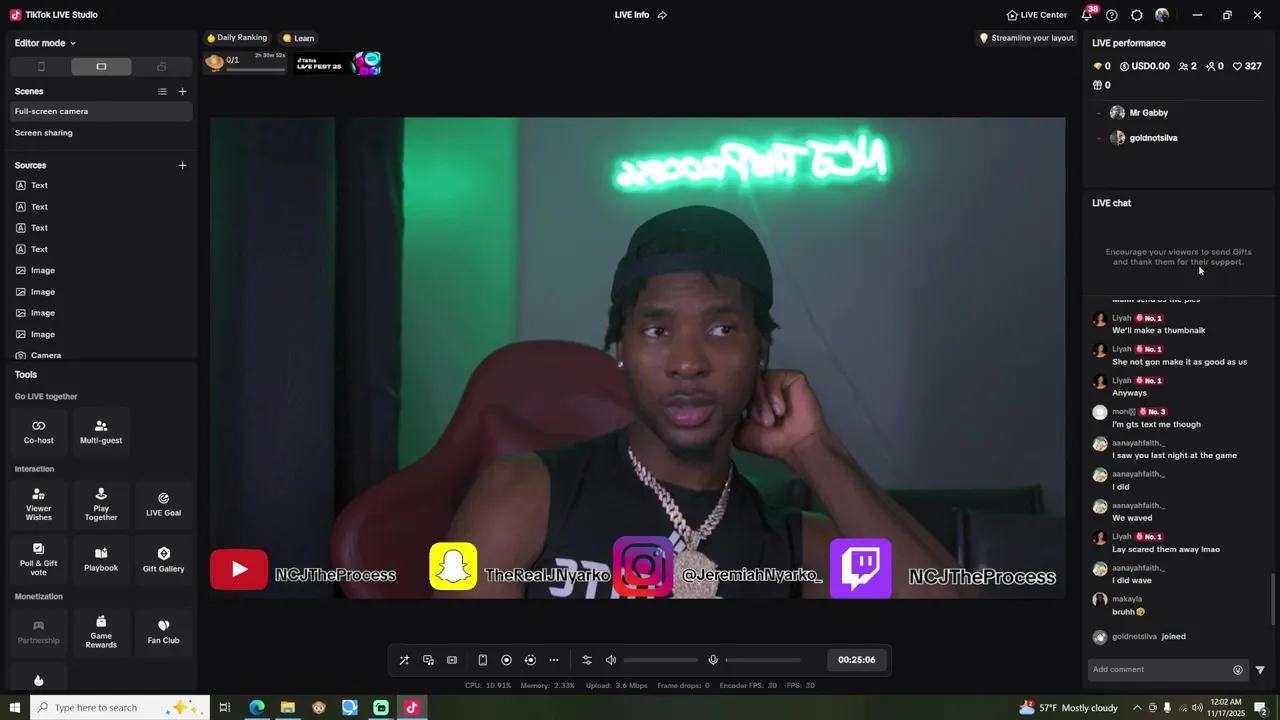Add a new scene with plus icon
The height and width of the screenshot is (720, 1280).
click(182, 91)
